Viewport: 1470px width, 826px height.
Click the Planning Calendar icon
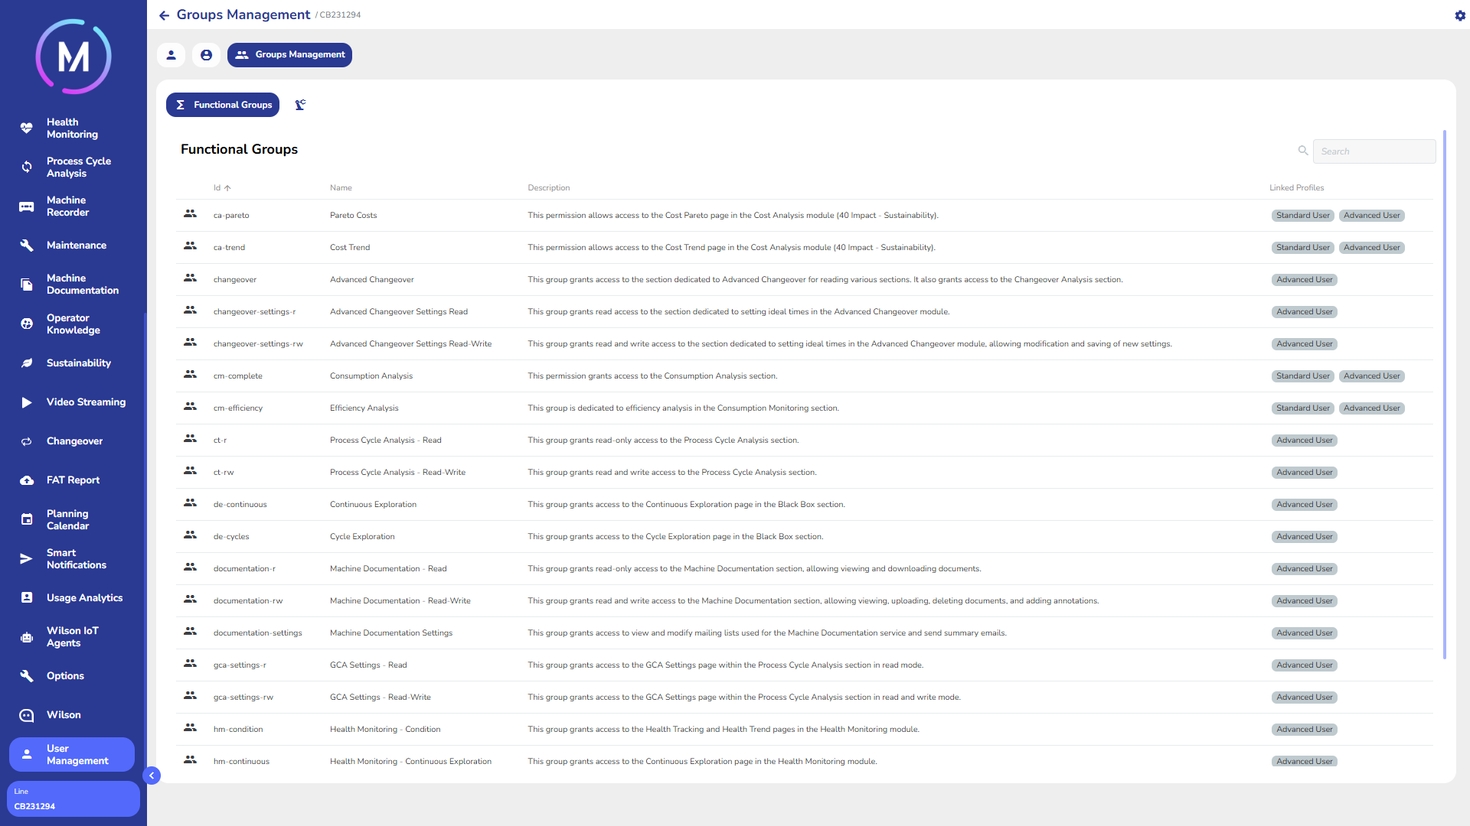[x=27, y=520]
